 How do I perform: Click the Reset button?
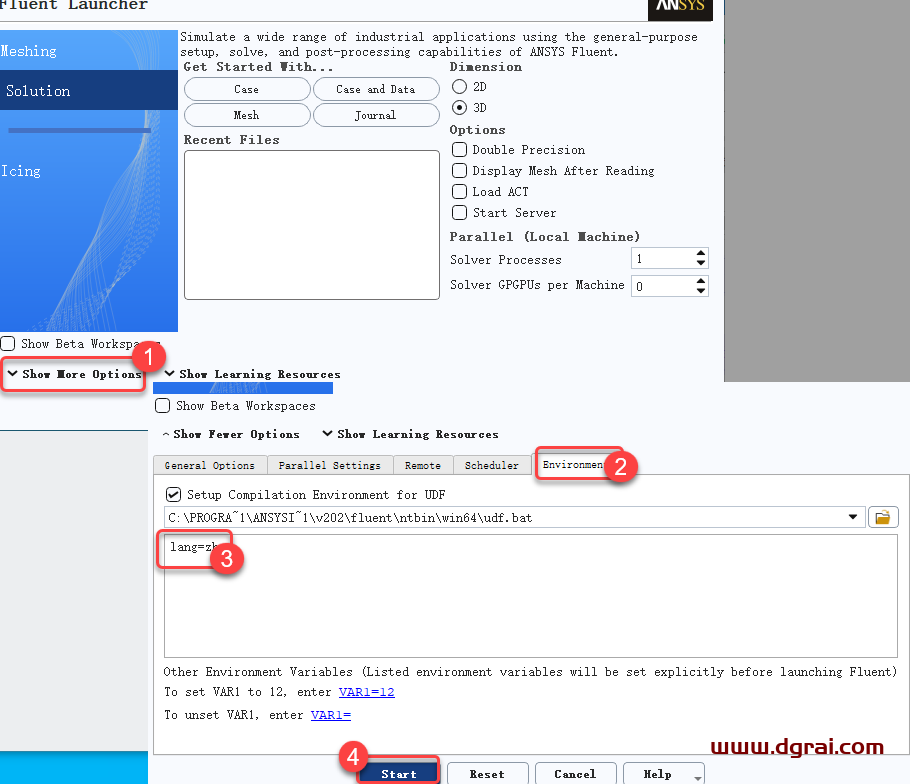(x=487, y=774)
